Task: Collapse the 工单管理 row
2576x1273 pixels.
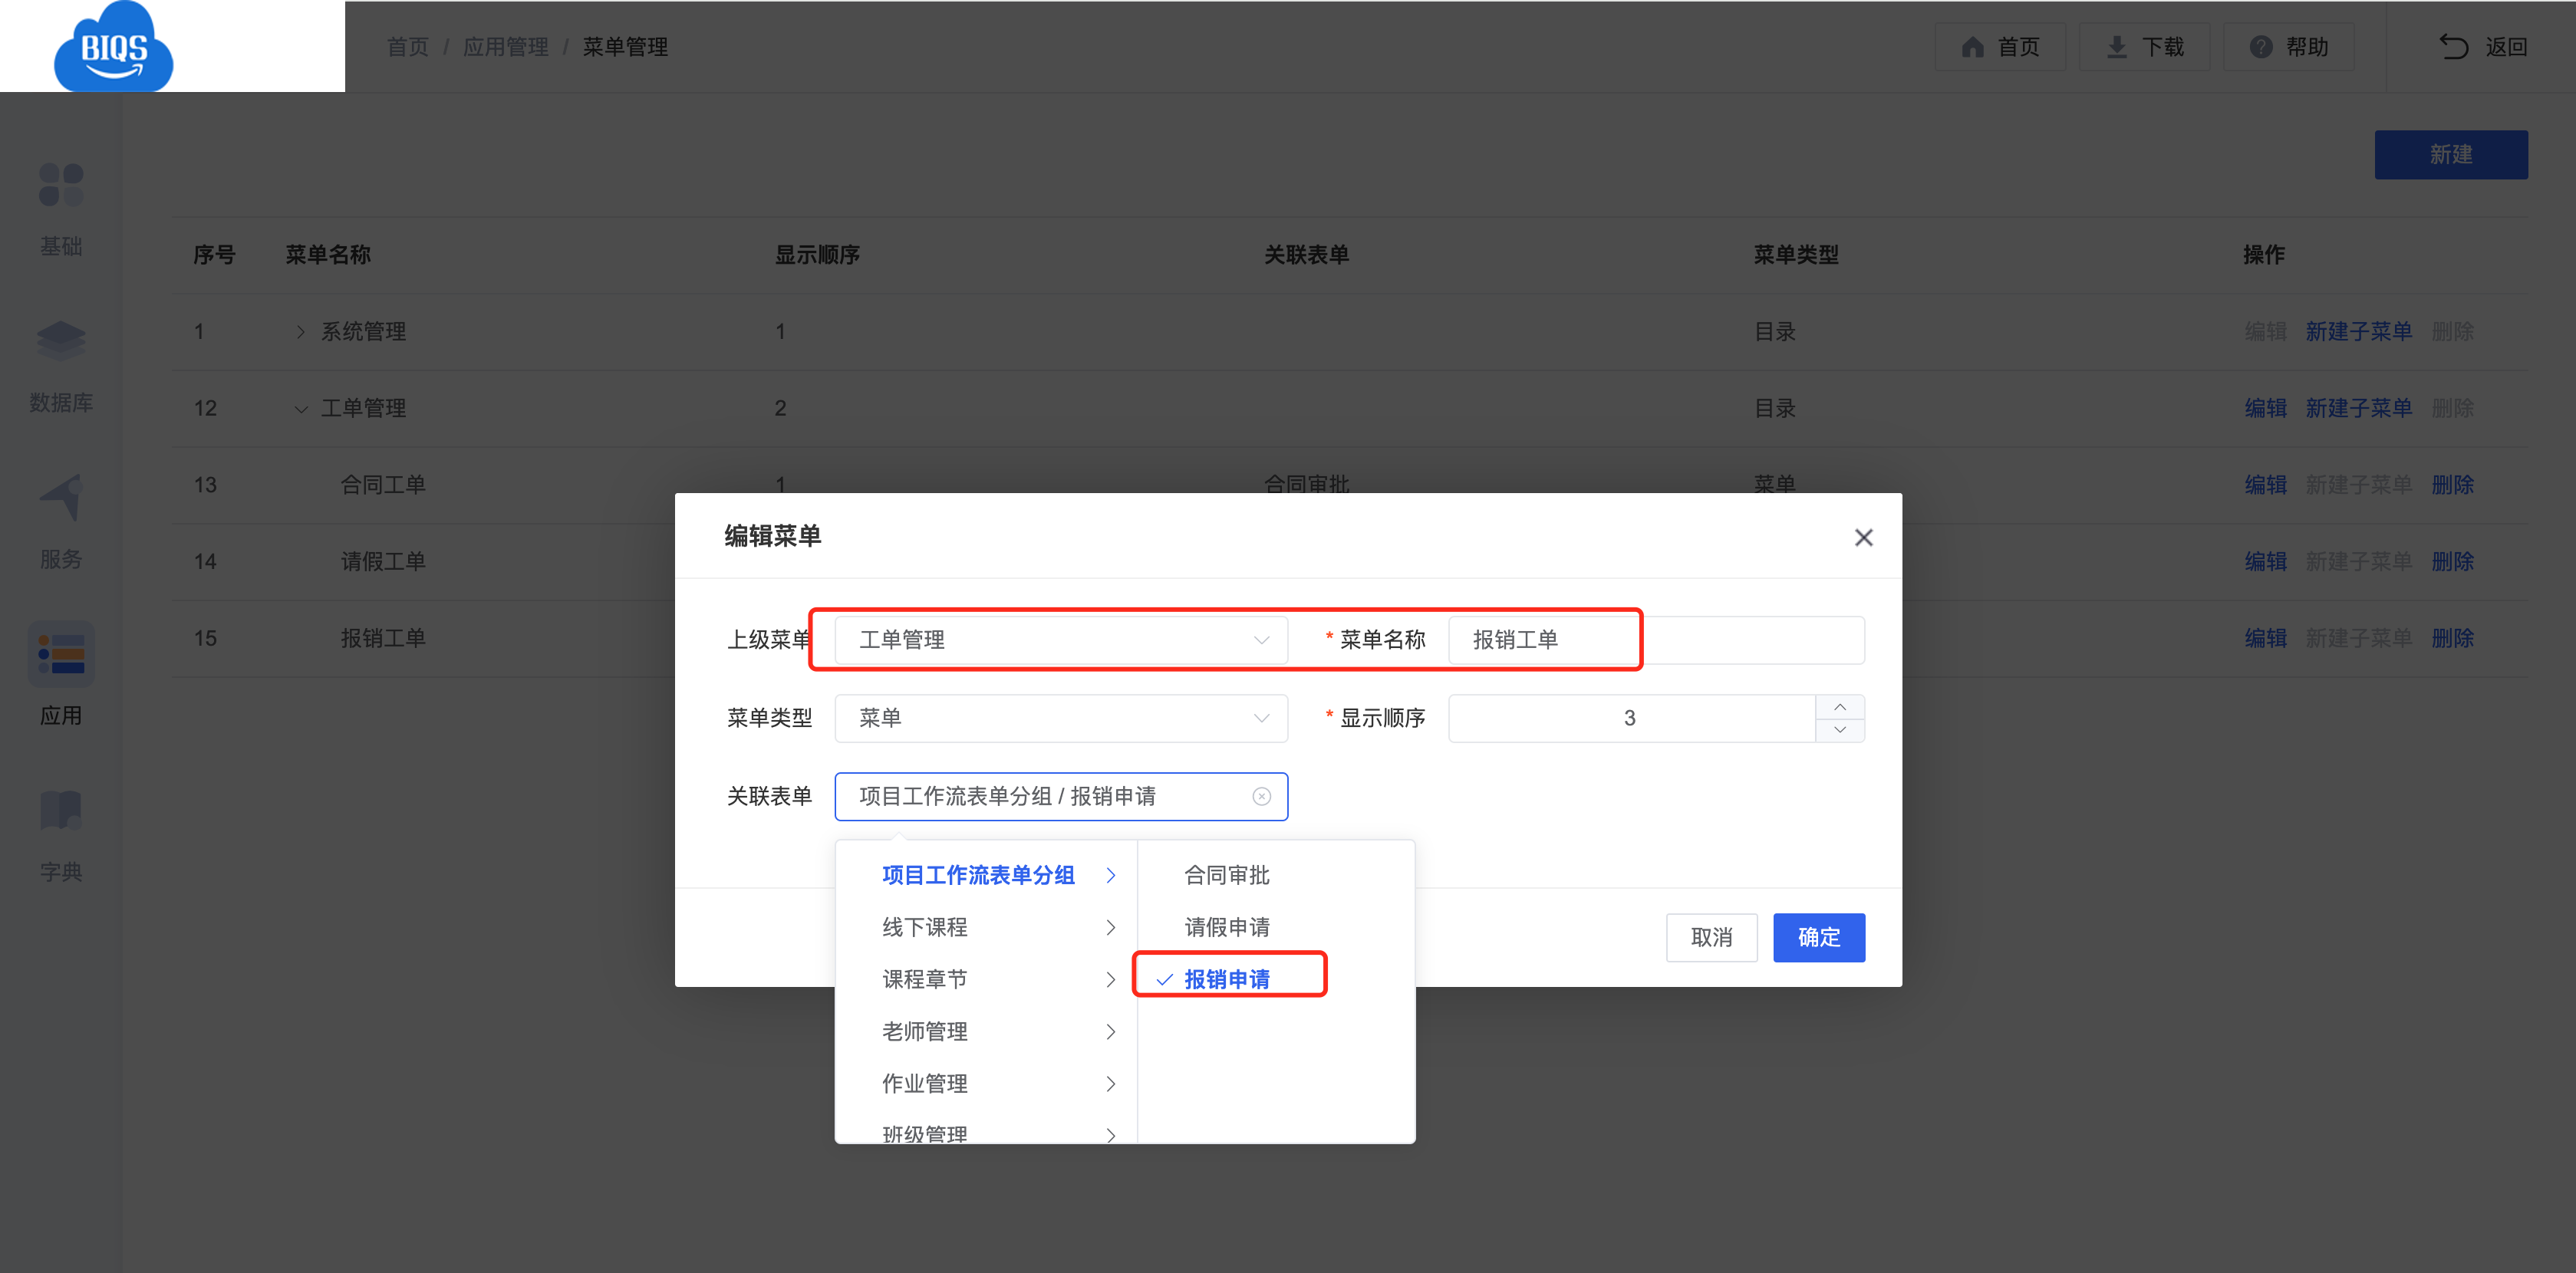Action: pos(300,408)
